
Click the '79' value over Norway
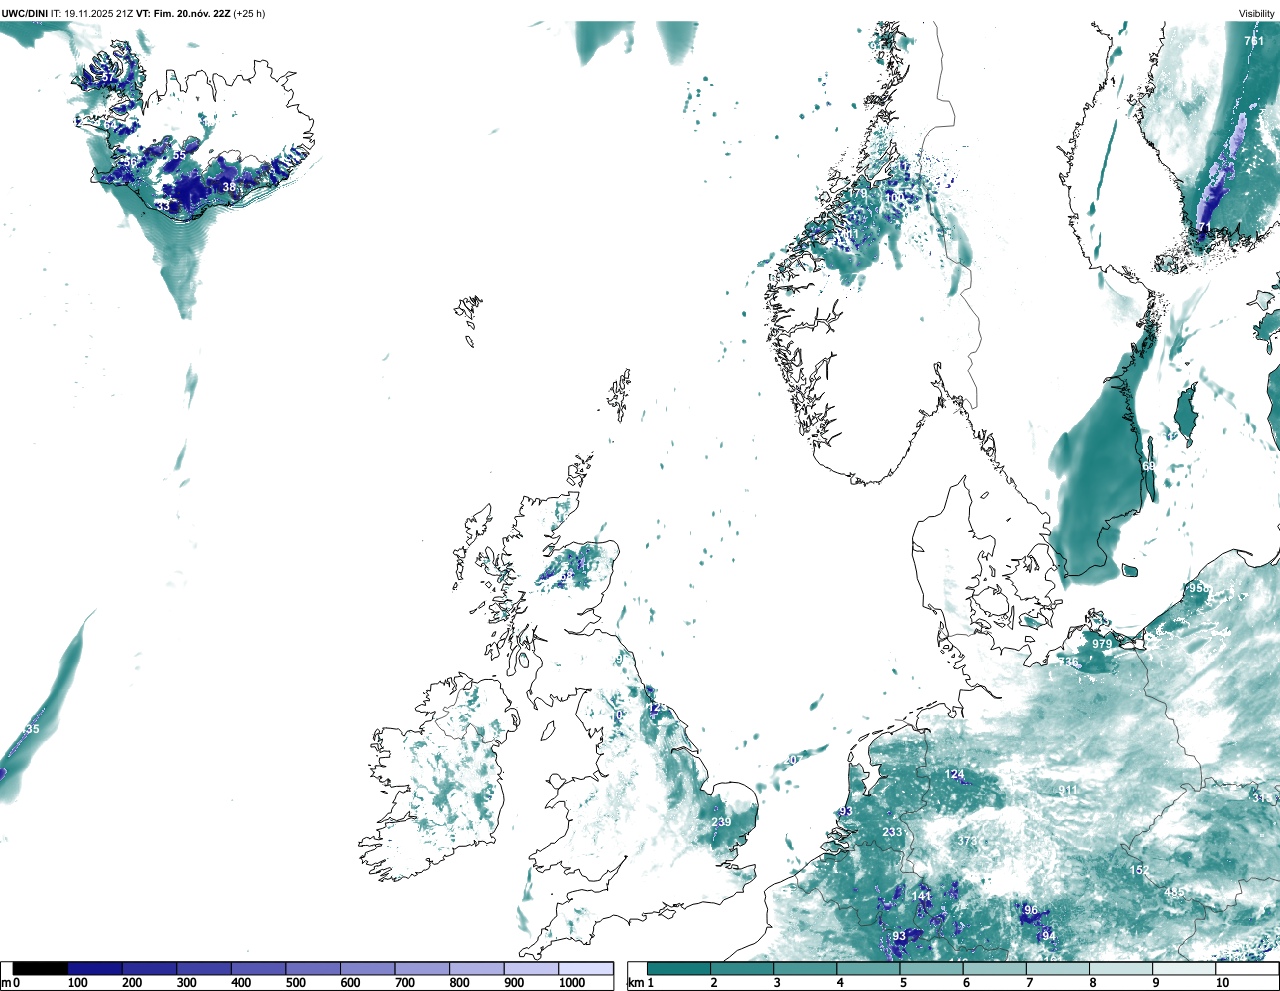860,194
